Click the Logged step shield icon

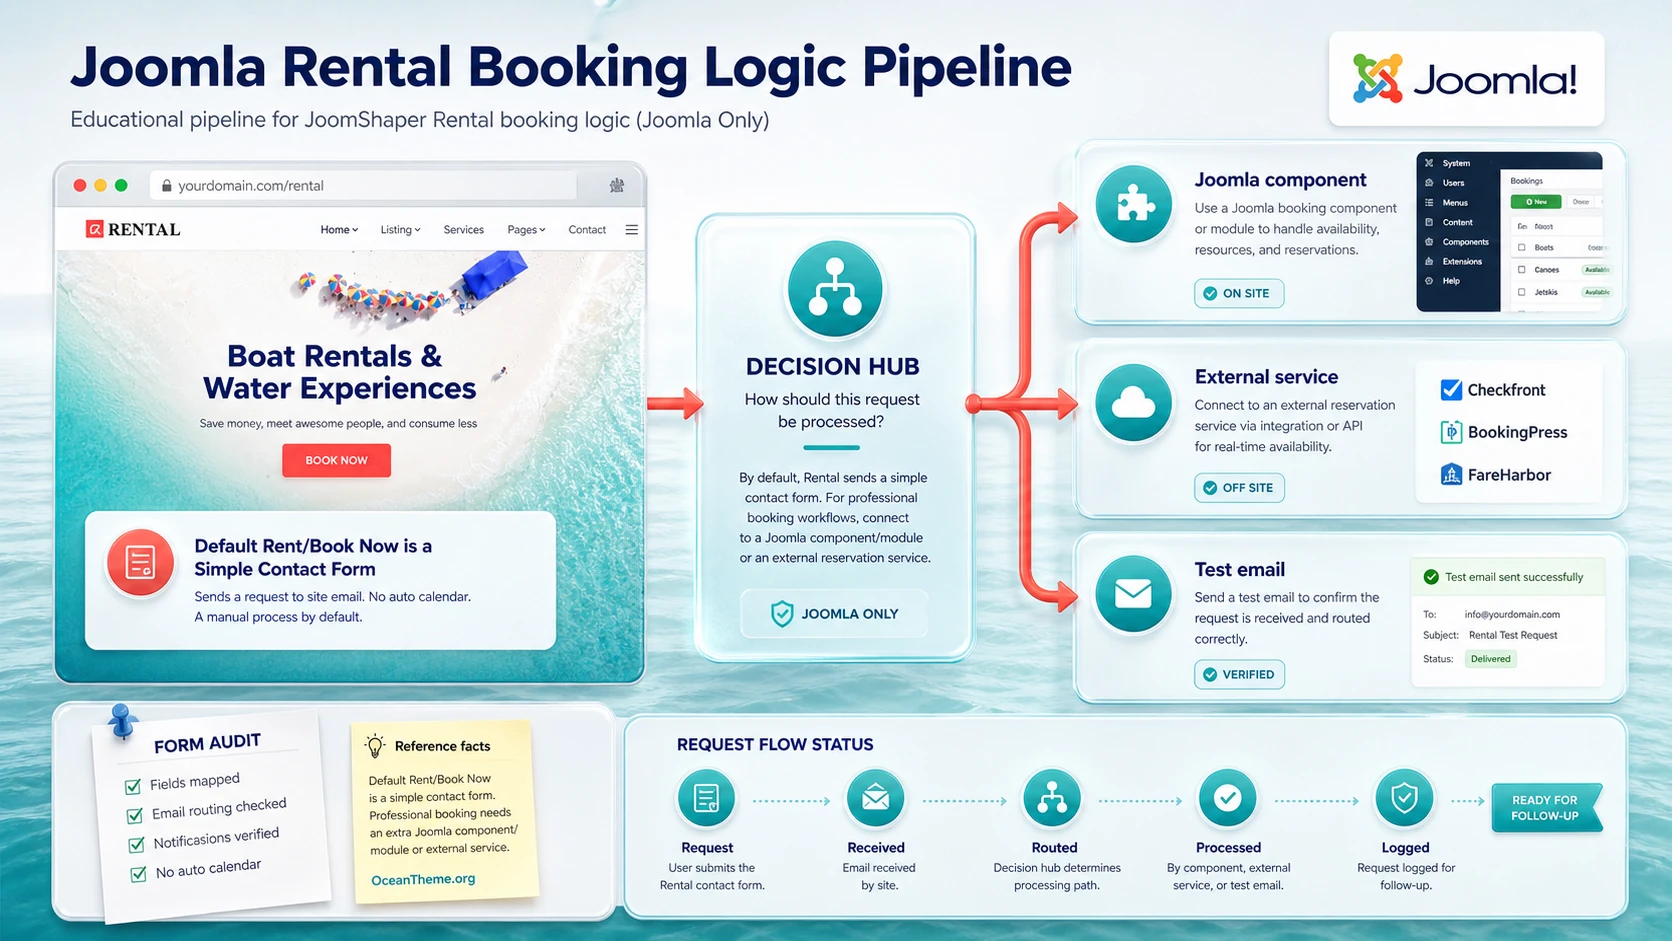tap(1404, 798)
